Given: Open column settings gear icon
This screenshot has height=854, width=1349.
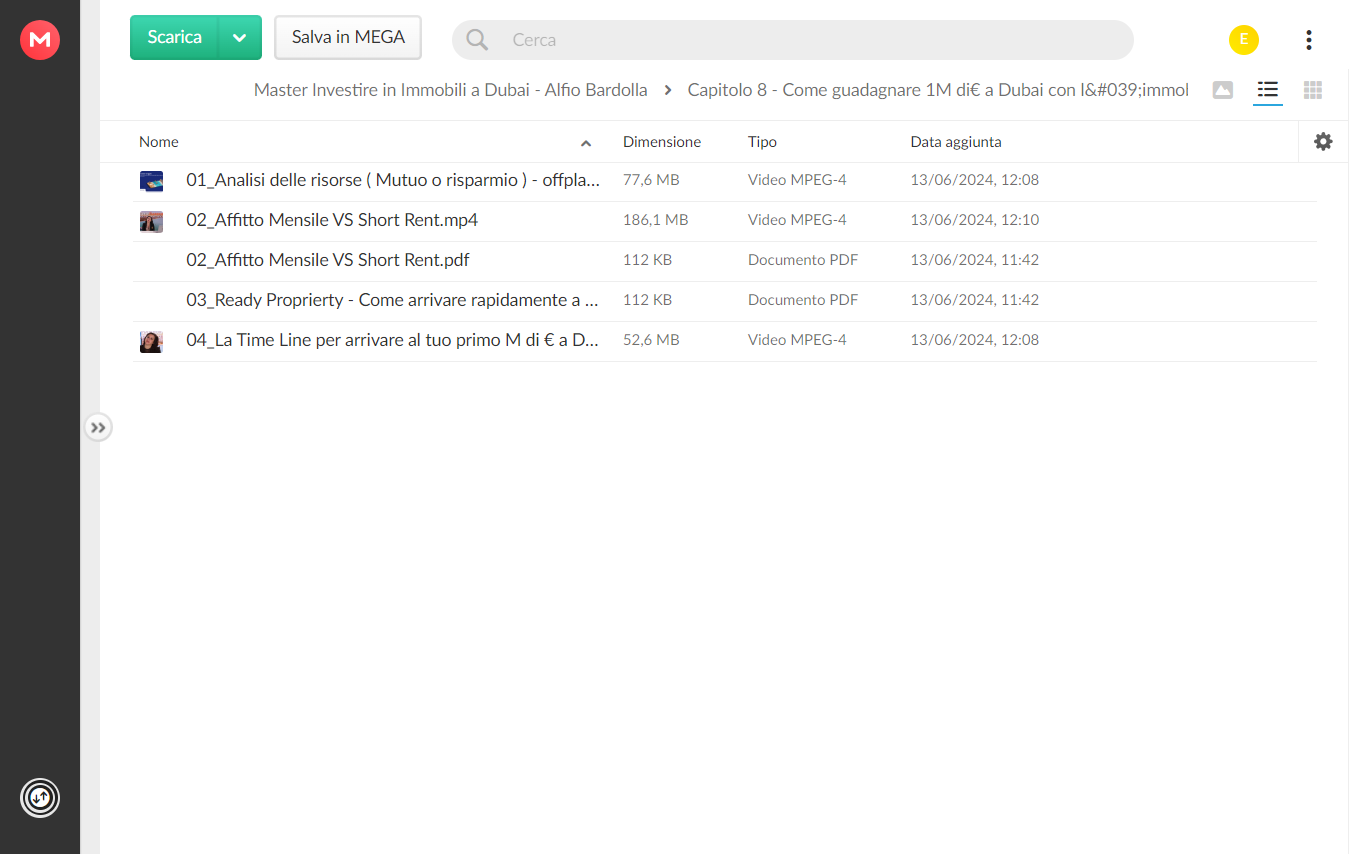Looking at the screenshot, I should pyautogui.click(x=1323, y=142).
